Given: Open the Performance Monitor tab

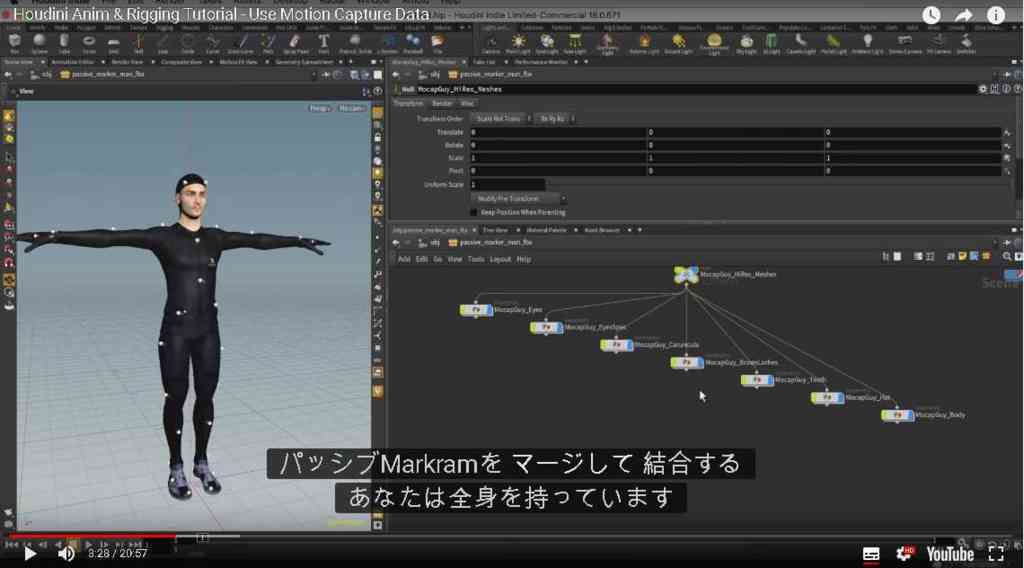Looking at the screenshot, I should tap(541, 62).
